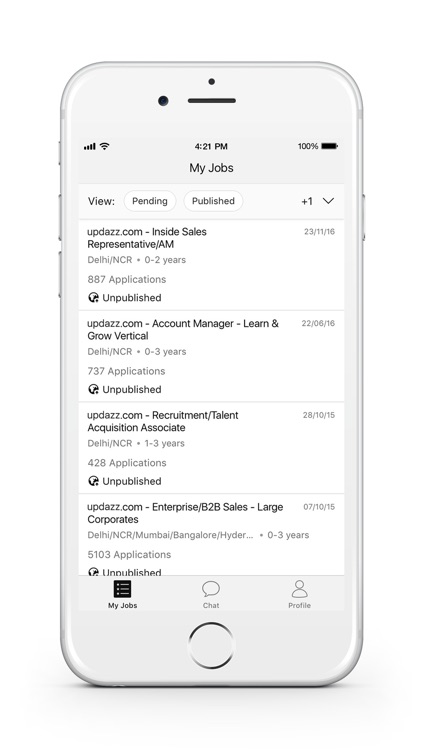422x750 pixels.
Task: Tap the Wi-Fi icon in status bar
Action: coord(104,146)
